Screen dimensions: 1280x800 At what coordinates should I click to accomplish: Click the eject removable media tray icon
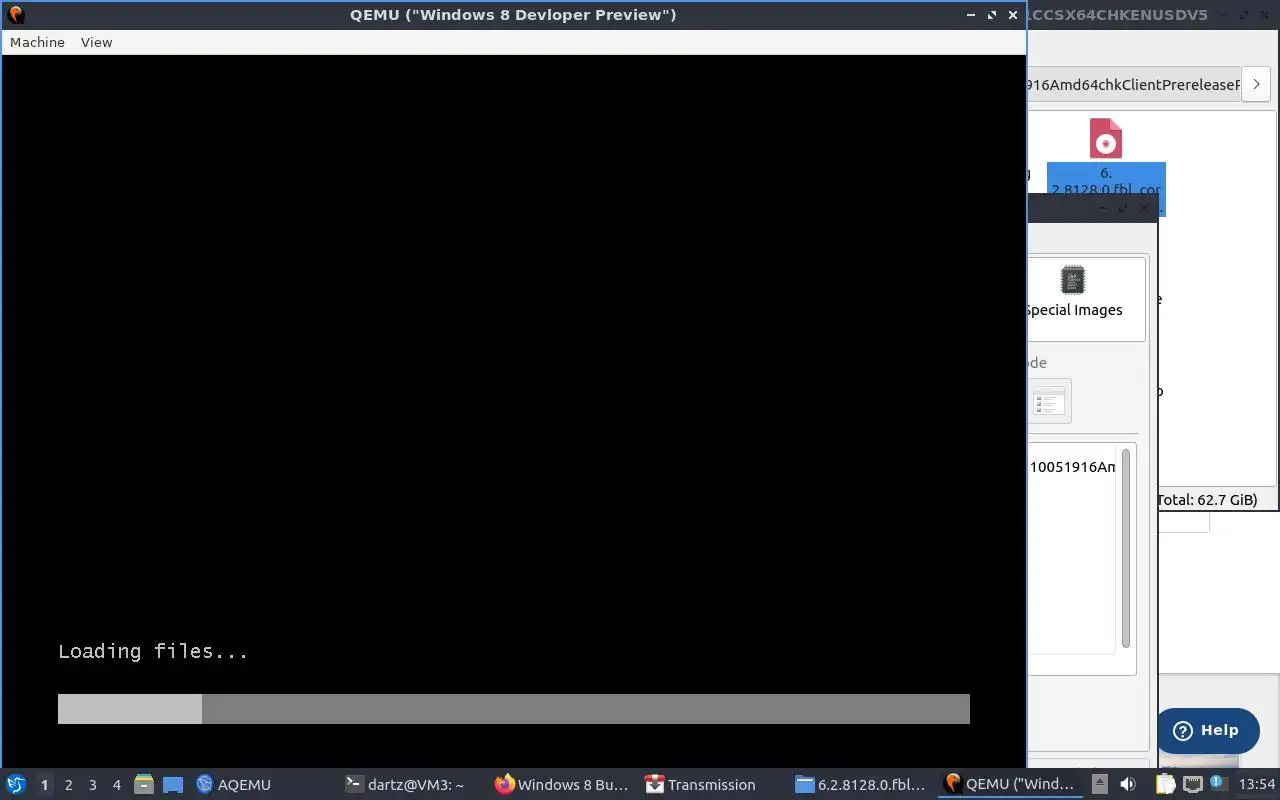[1099, 784]
